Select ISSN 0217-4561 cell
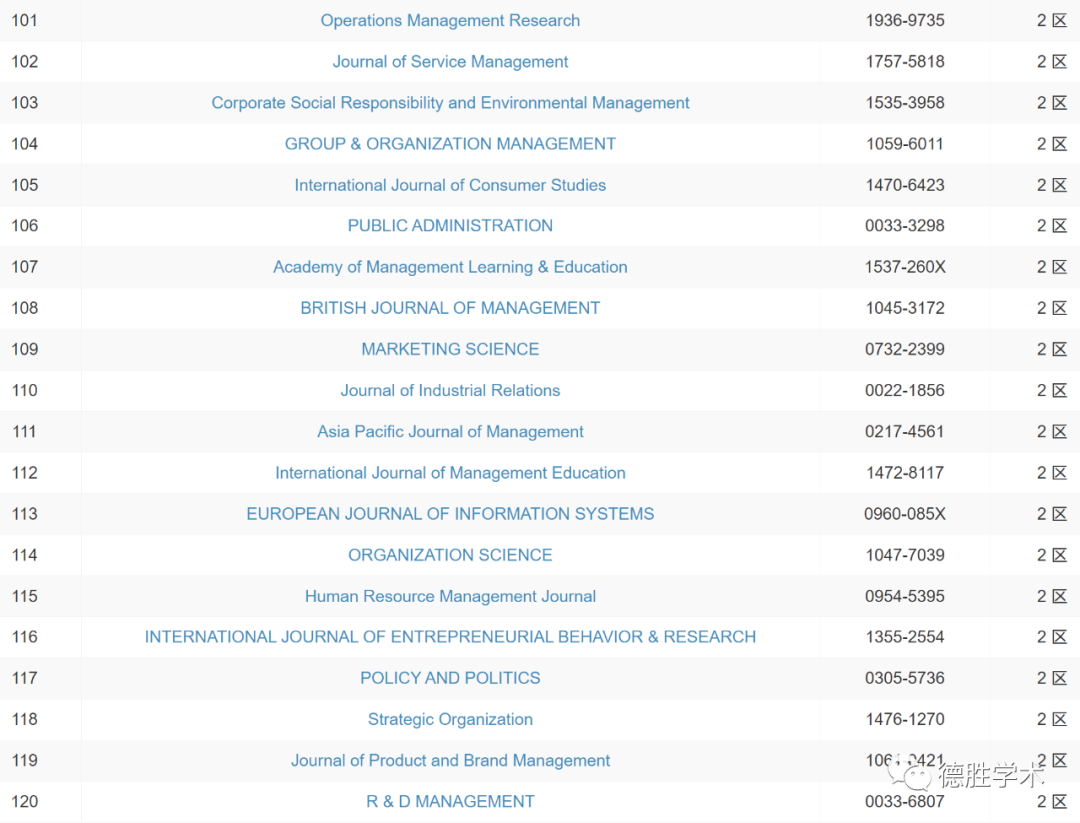 [x=904, y=432]
